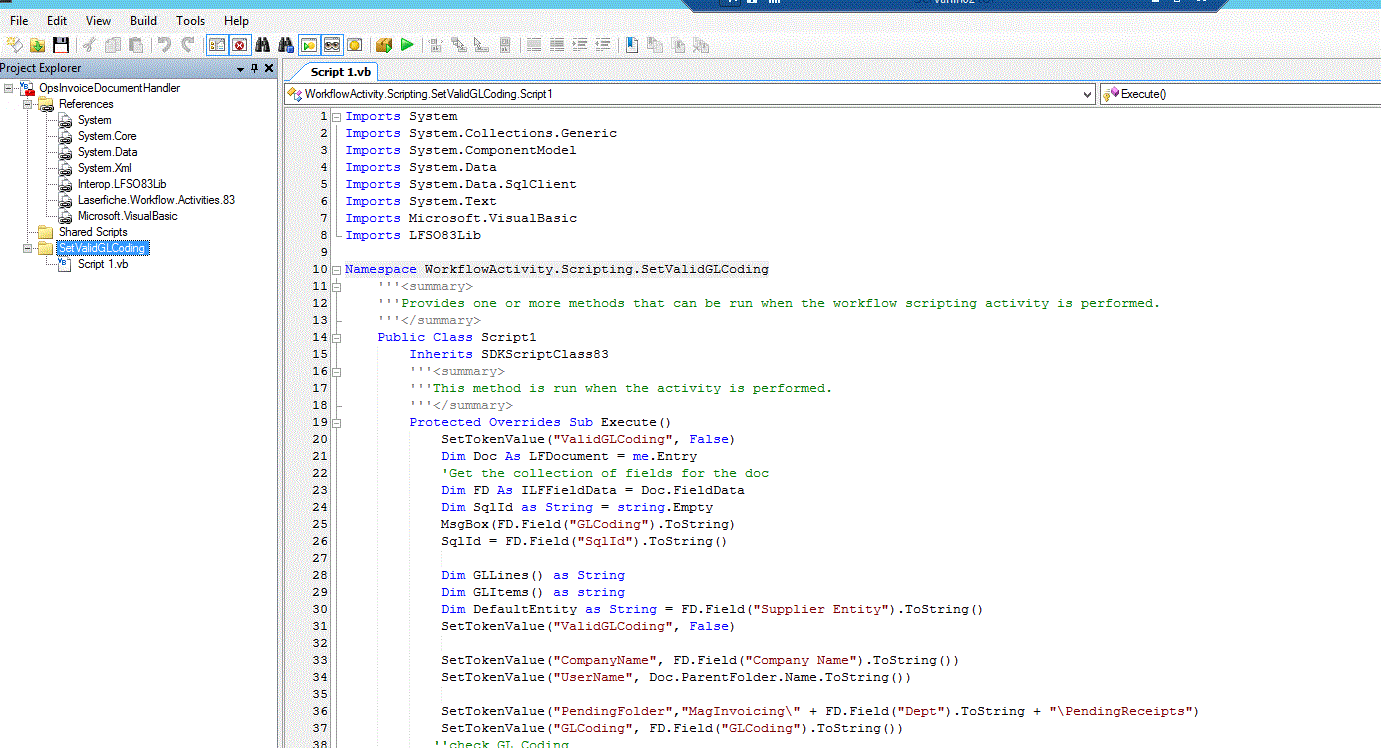
Task: Collapse the References folder node
Action: (x=29, y=104)
